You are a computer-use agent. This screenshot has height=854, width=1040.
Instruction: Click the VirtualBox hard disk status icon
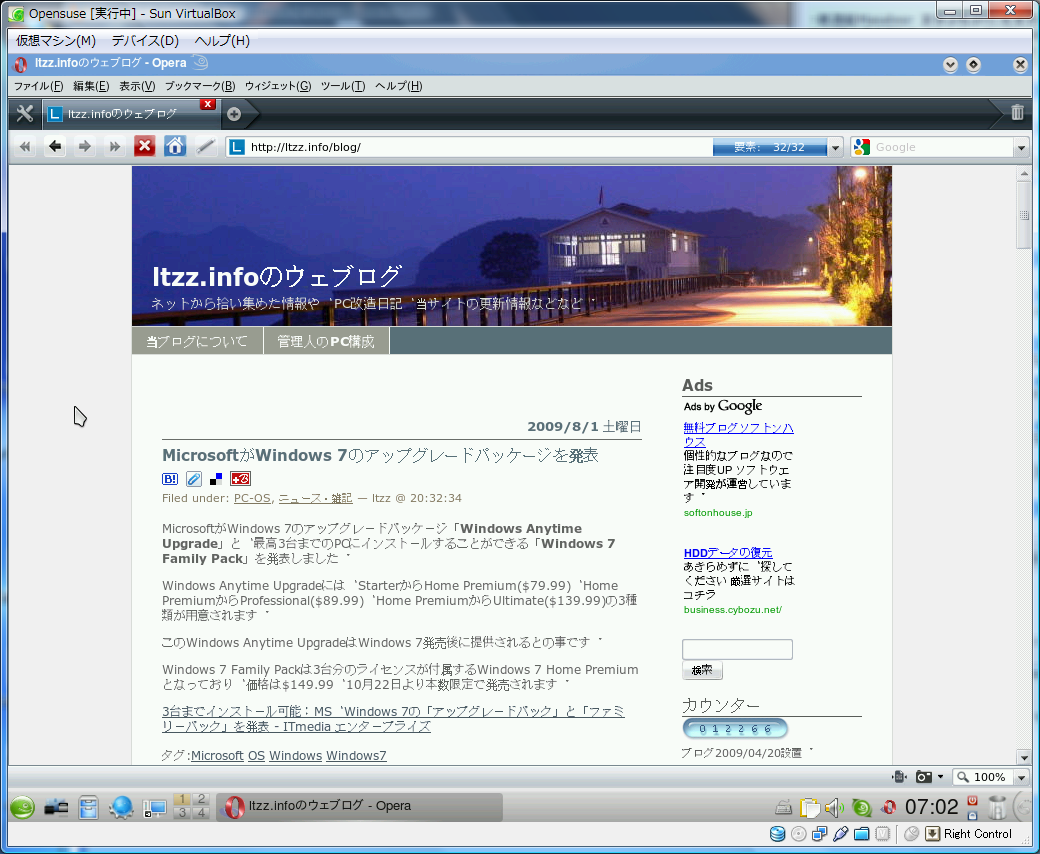(x=777, y=834)
